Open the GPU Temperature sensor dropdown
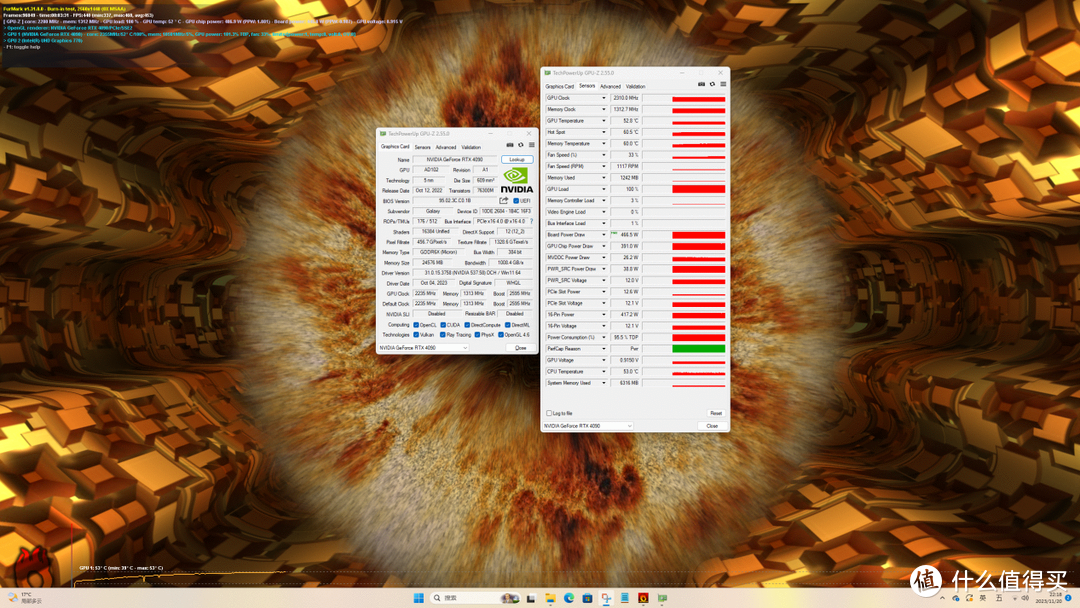 (604, 121)
